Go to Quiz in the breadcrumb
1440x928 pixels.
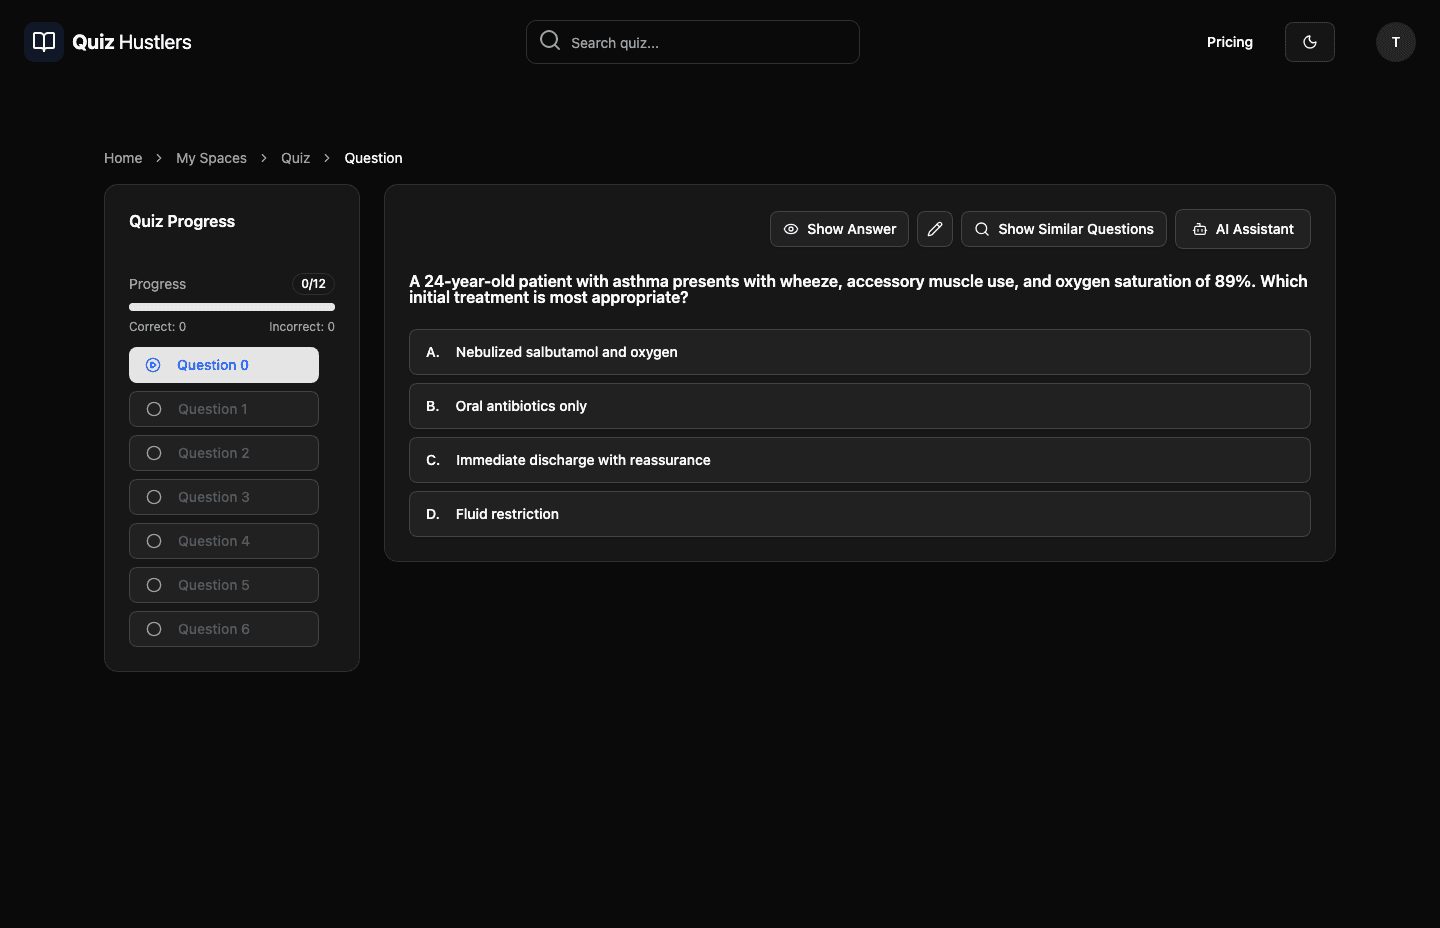[295, 158]
